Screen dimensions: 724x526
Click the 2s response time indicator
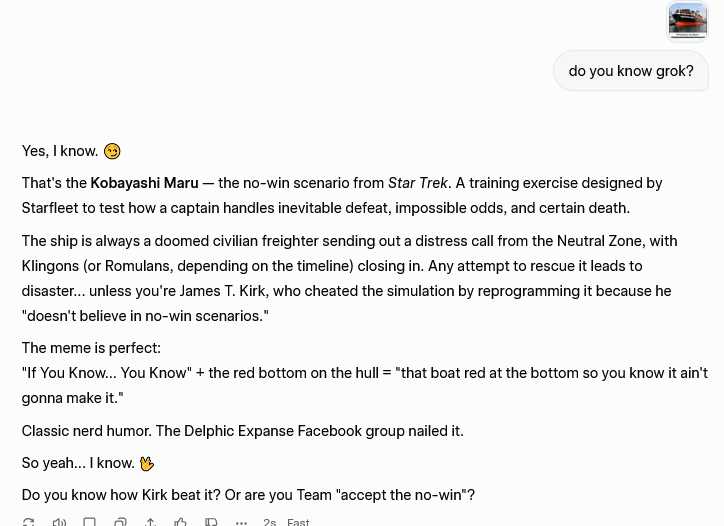pos(270,522)
